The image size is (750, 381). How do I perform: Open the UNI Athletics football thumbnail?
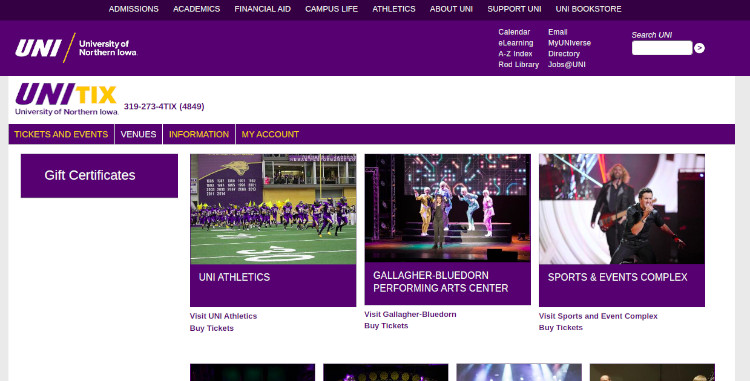273,209
